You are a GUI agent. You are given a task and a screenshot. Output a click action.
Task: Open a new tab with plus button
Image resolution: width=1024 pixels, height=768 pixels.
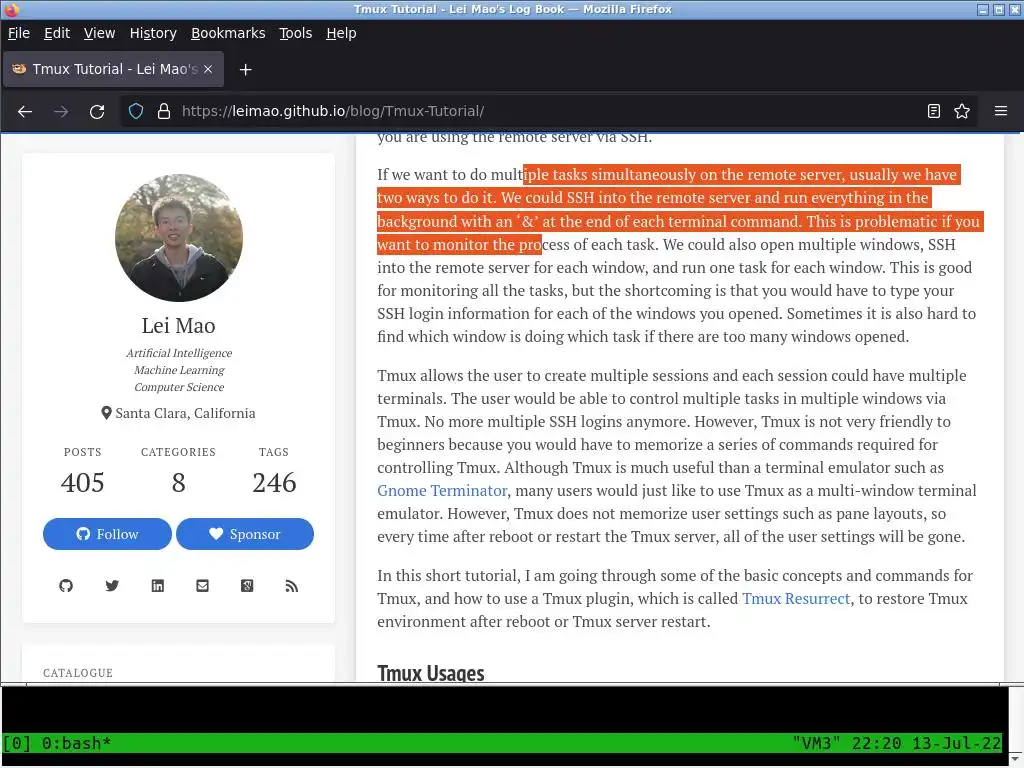[246, 70]
